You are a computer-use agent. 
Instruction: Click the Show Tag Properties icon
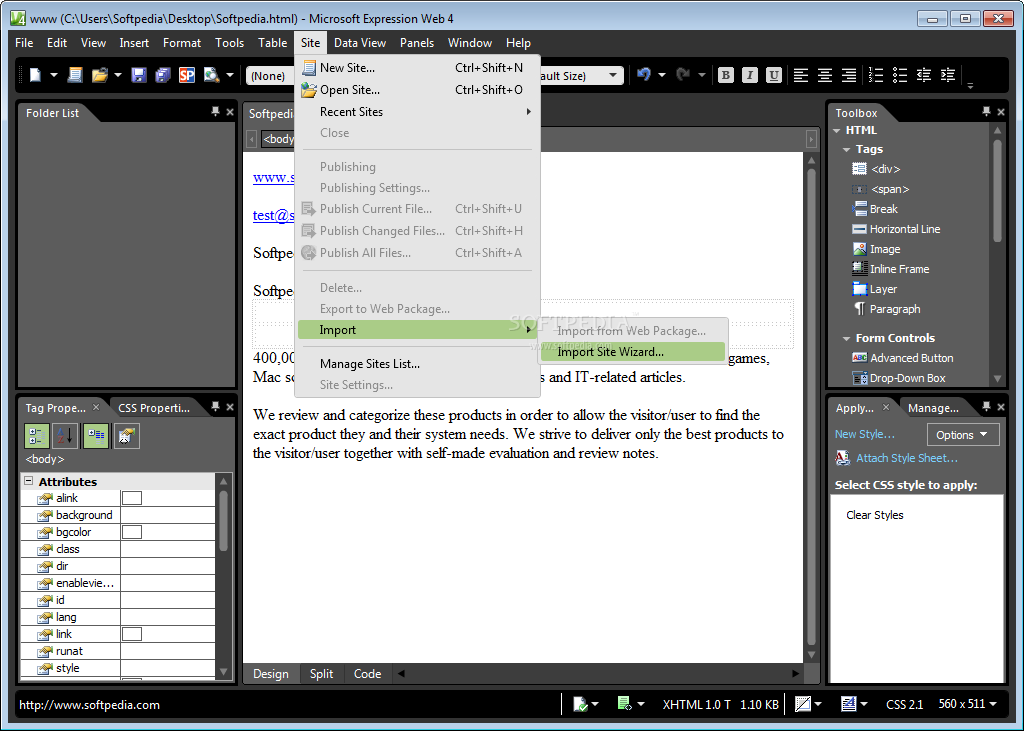click(x=127, y=436)
